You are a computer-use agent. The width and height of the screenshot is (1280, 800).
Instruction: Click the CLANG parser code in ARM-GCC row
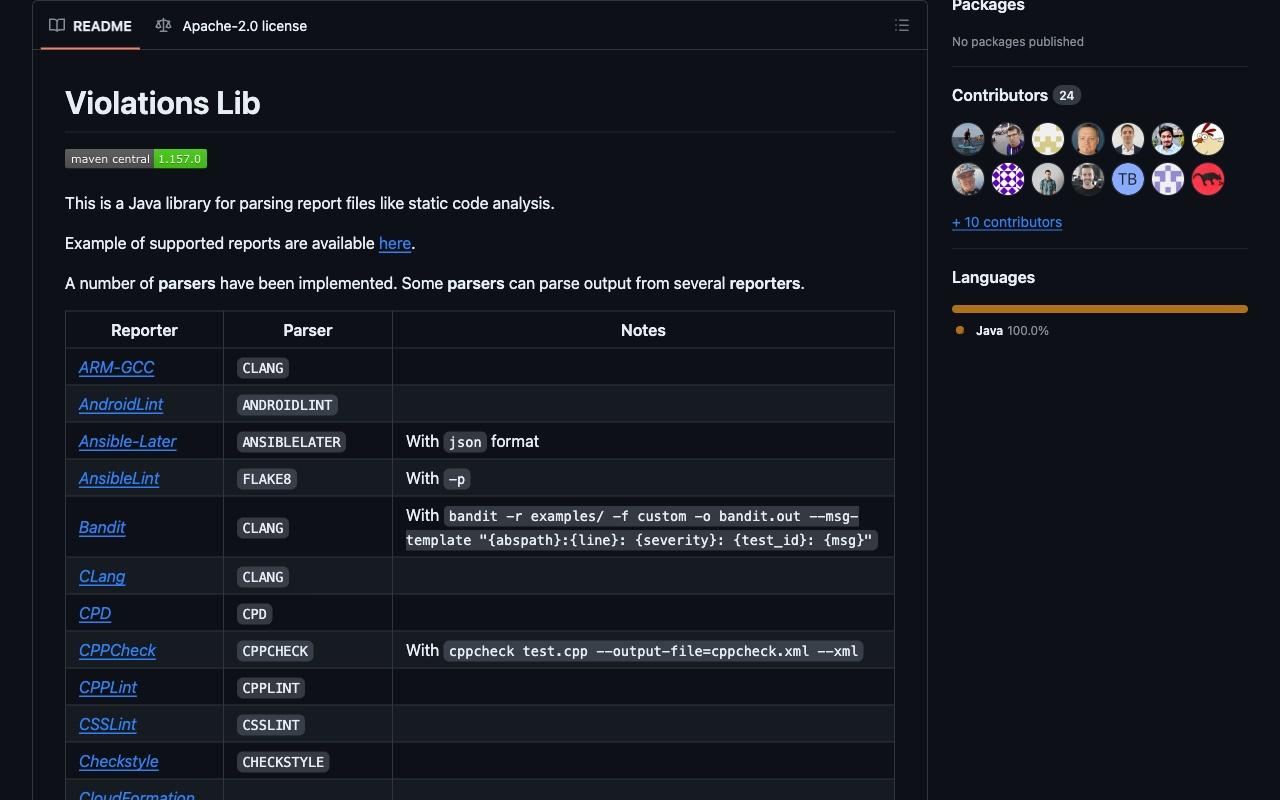click(263, 368)
